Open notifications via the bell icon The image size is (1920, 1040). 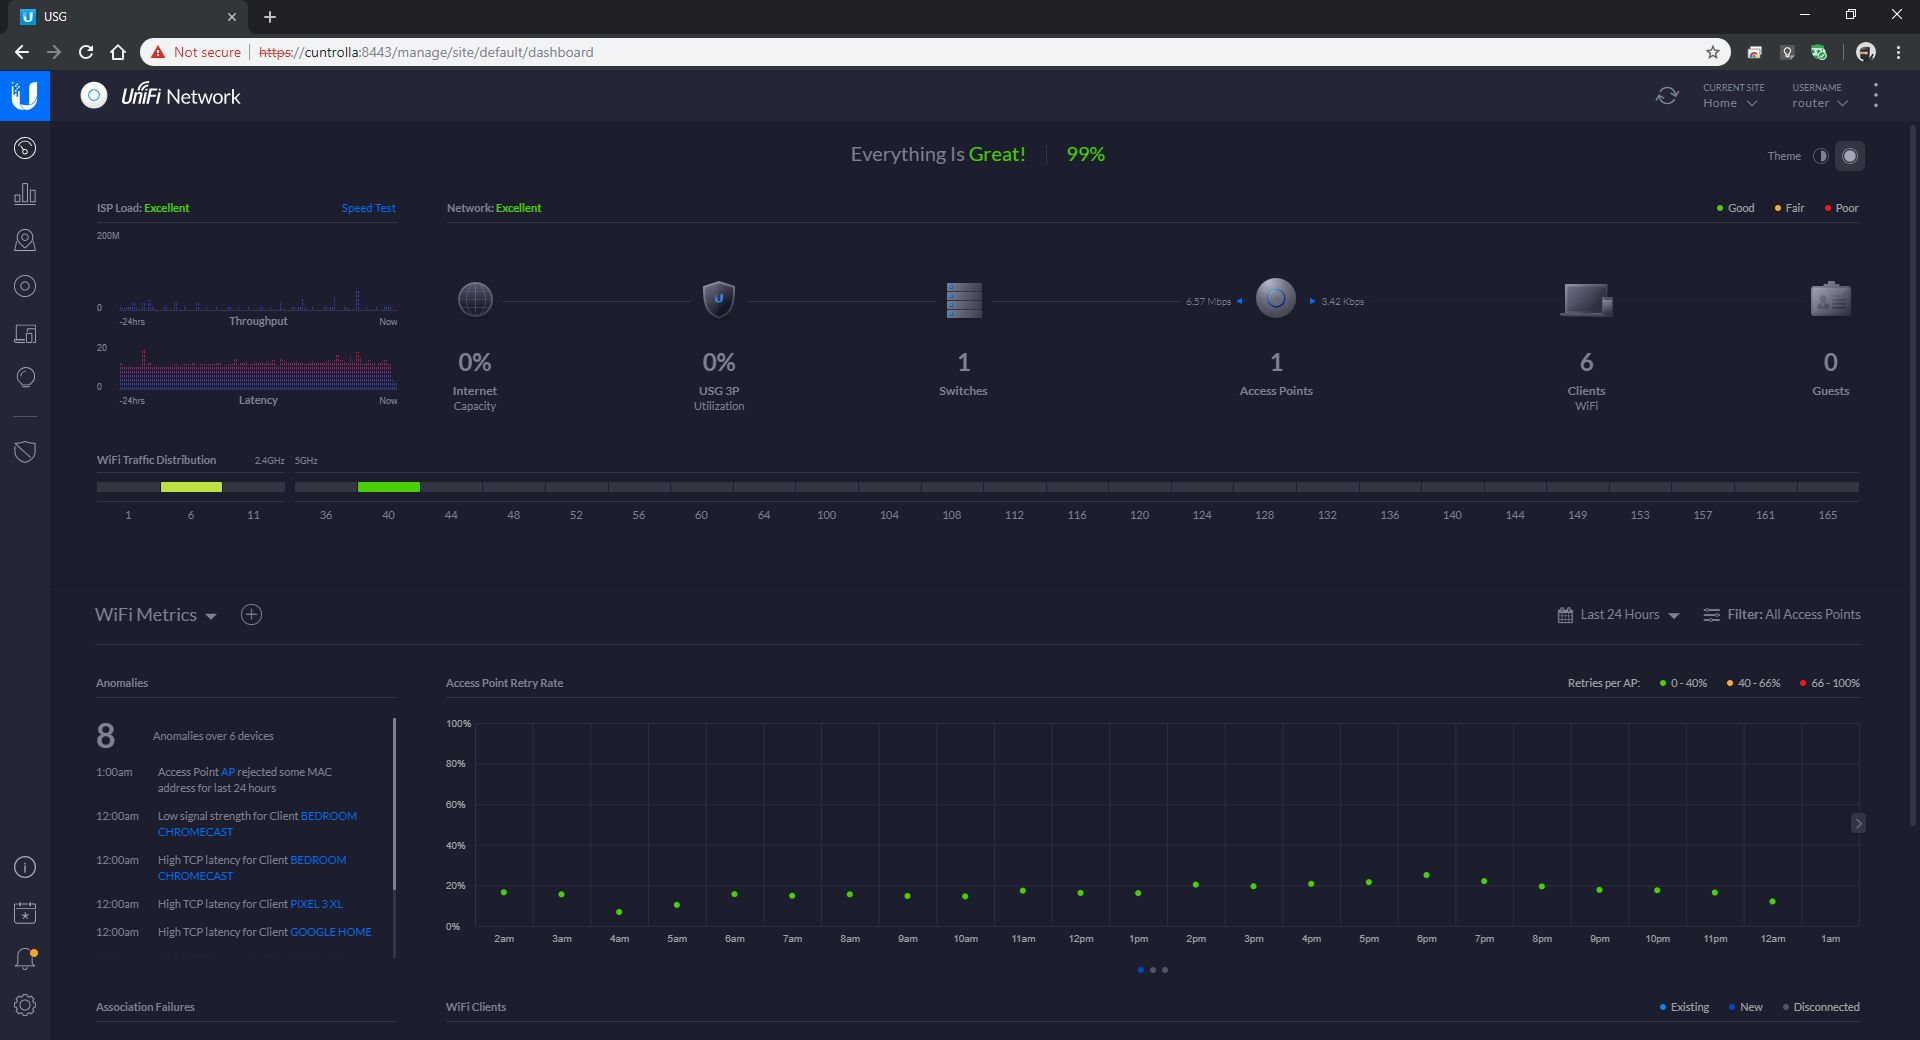(25, 958)
